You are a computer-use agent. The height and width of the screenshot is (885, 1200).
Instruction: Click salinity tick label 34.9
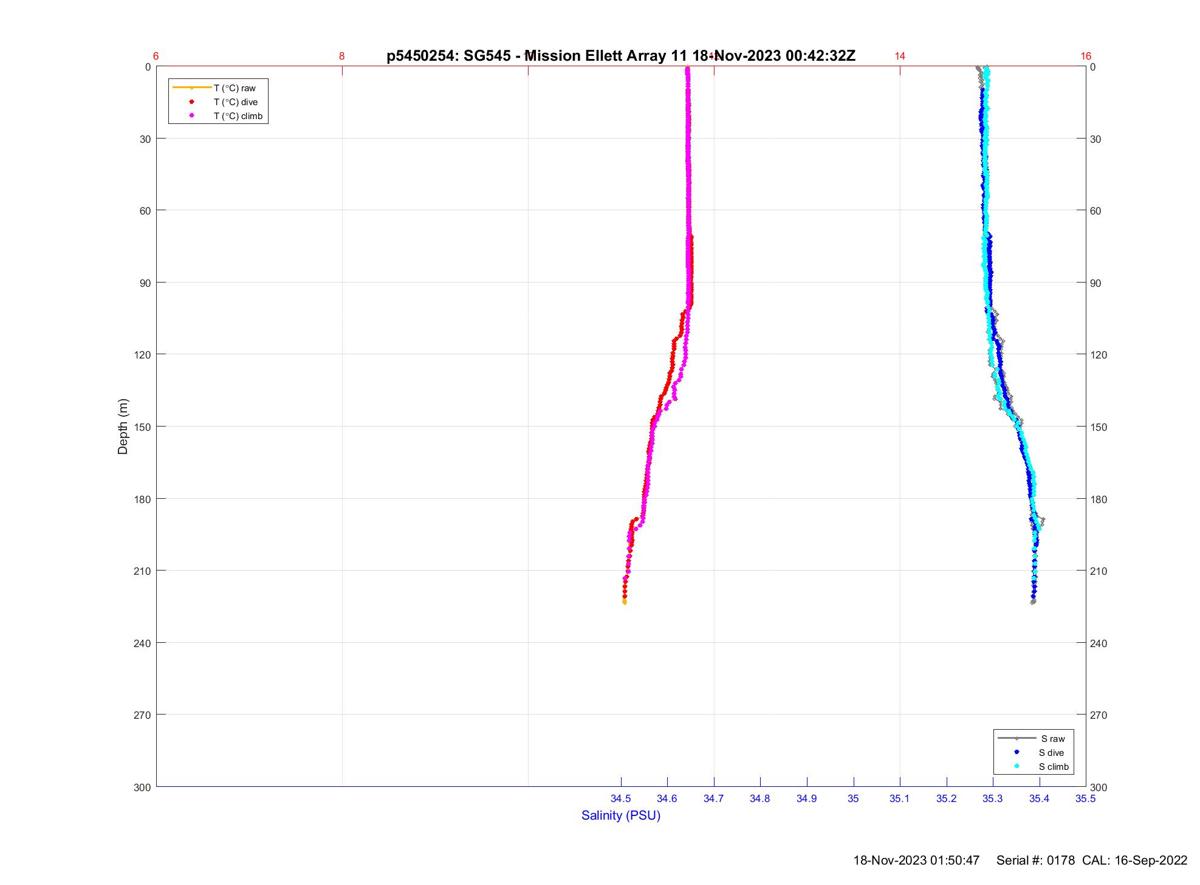pos(807,799)
